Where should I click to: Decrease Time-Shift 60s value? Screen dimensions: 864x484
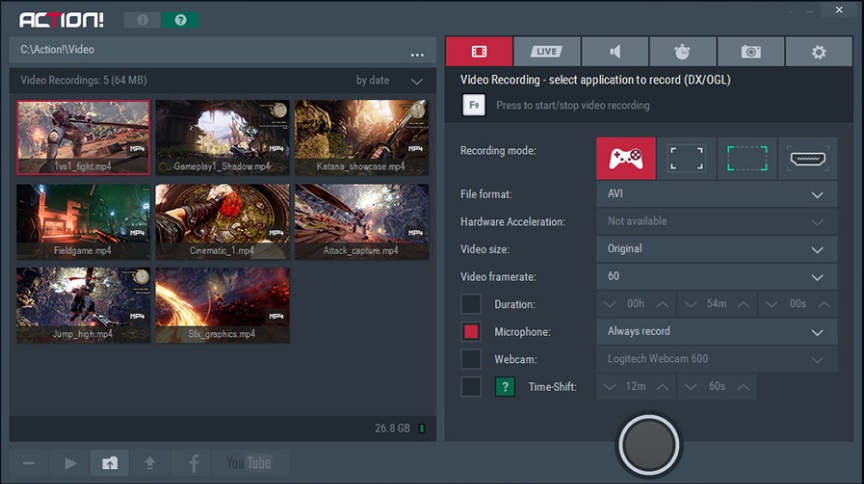tap(690, 387)
